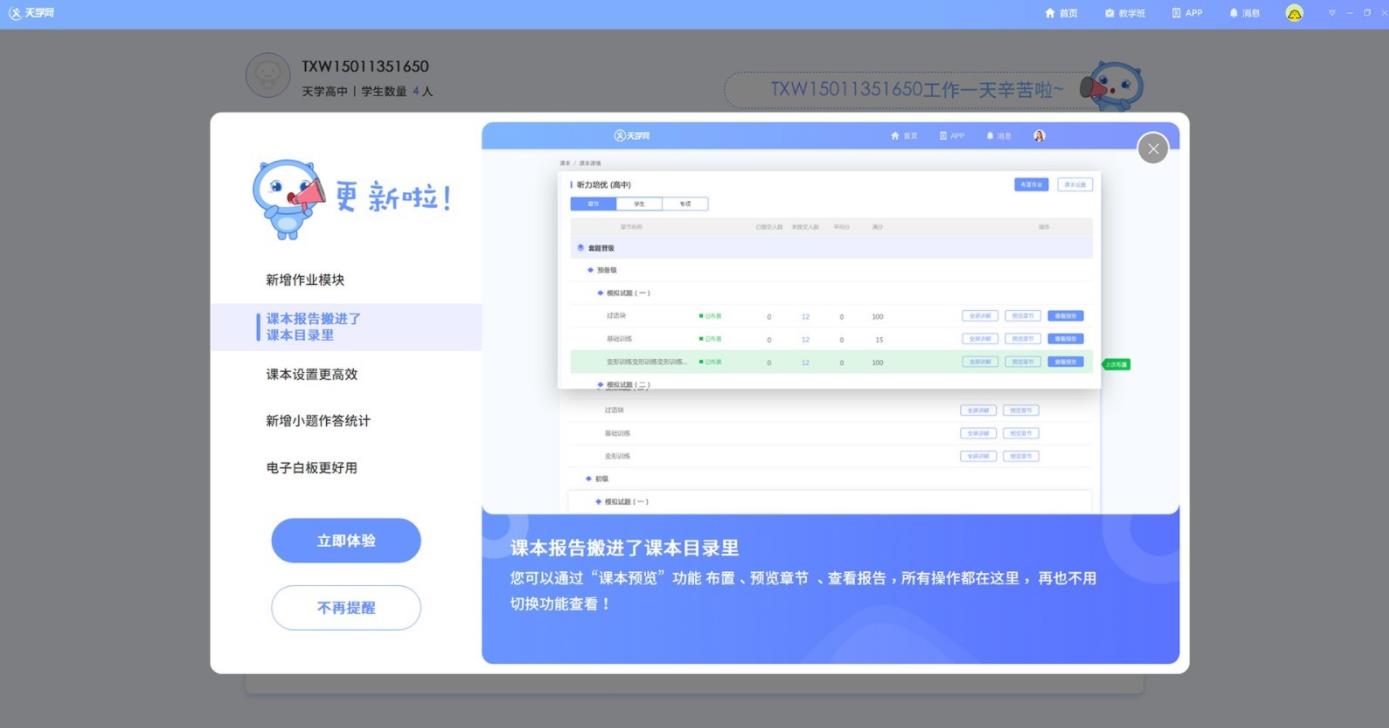This screenshot has height=728, width=1389.
Task: Click the 课本报告搬进了课本目录里 heading in the blue panel
Action: pyautogui.click(x=624, y=548)
